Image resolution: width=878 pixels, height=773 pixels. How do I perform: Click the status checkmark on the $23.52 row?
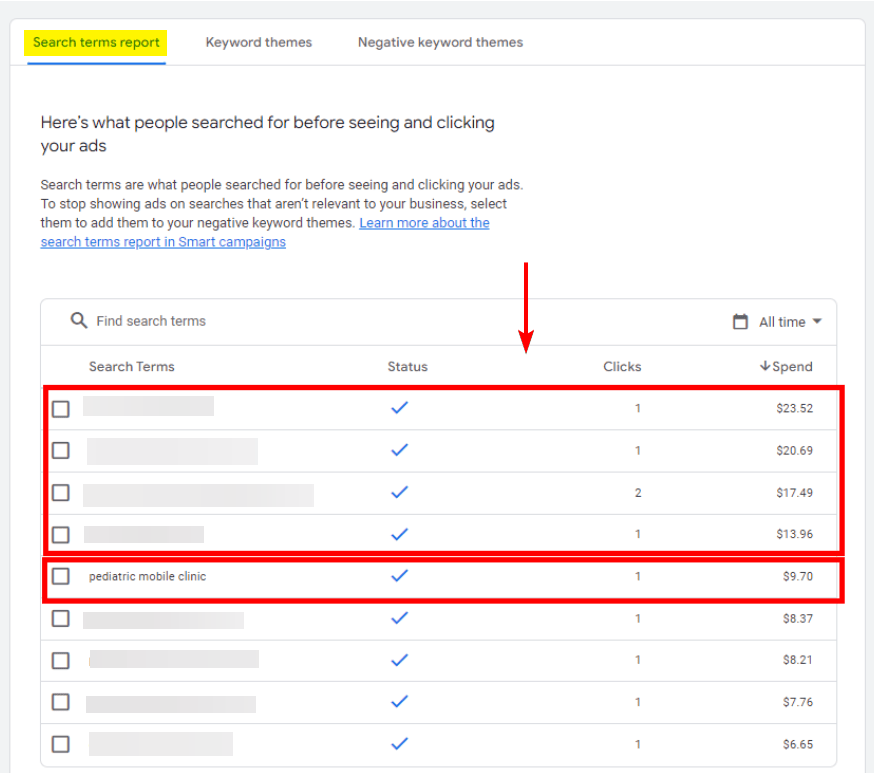pyautogui.click(x=399, y=408)
